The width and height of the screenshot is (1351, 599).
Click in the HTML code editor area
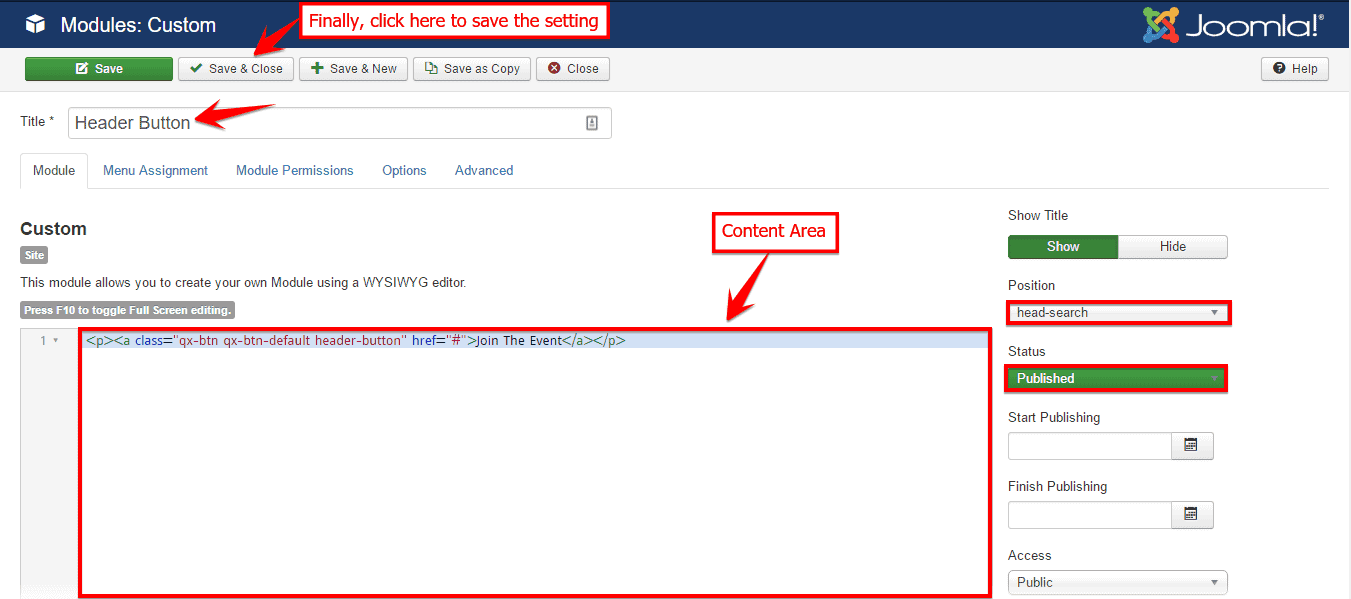coord(533,460)
